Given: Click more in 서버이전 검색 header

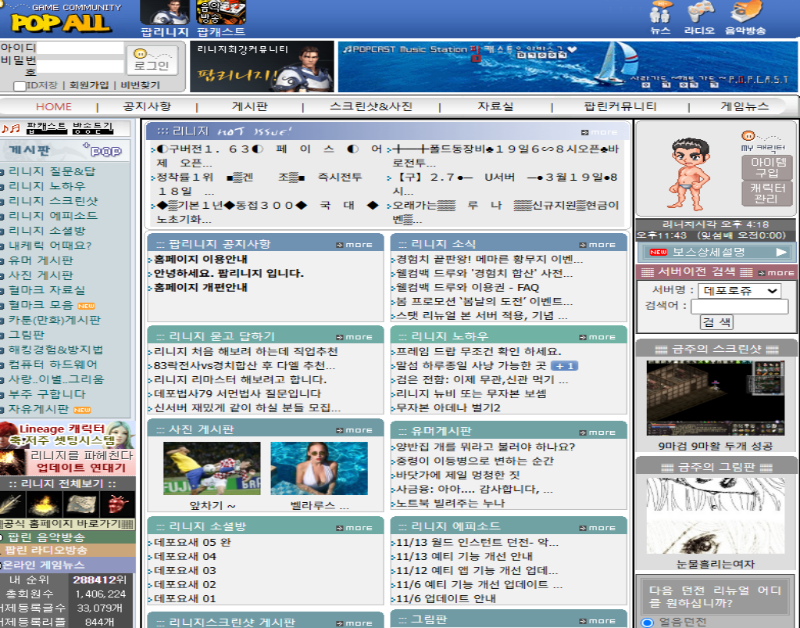Looking at the screenshot, I should click(x=776, y=272).
